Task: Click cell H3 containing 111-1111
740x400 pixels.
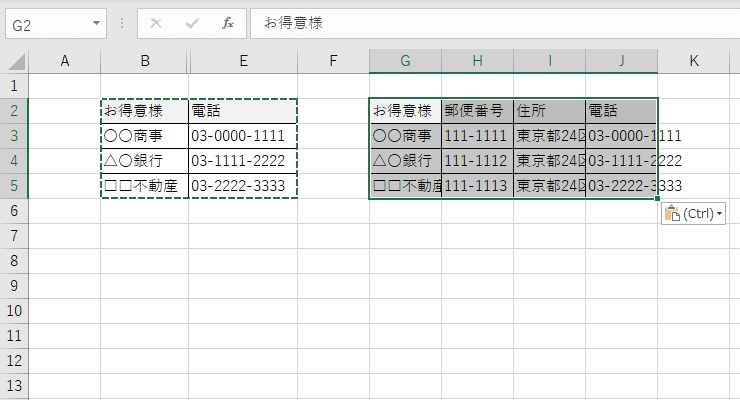Action: (478, 136)
